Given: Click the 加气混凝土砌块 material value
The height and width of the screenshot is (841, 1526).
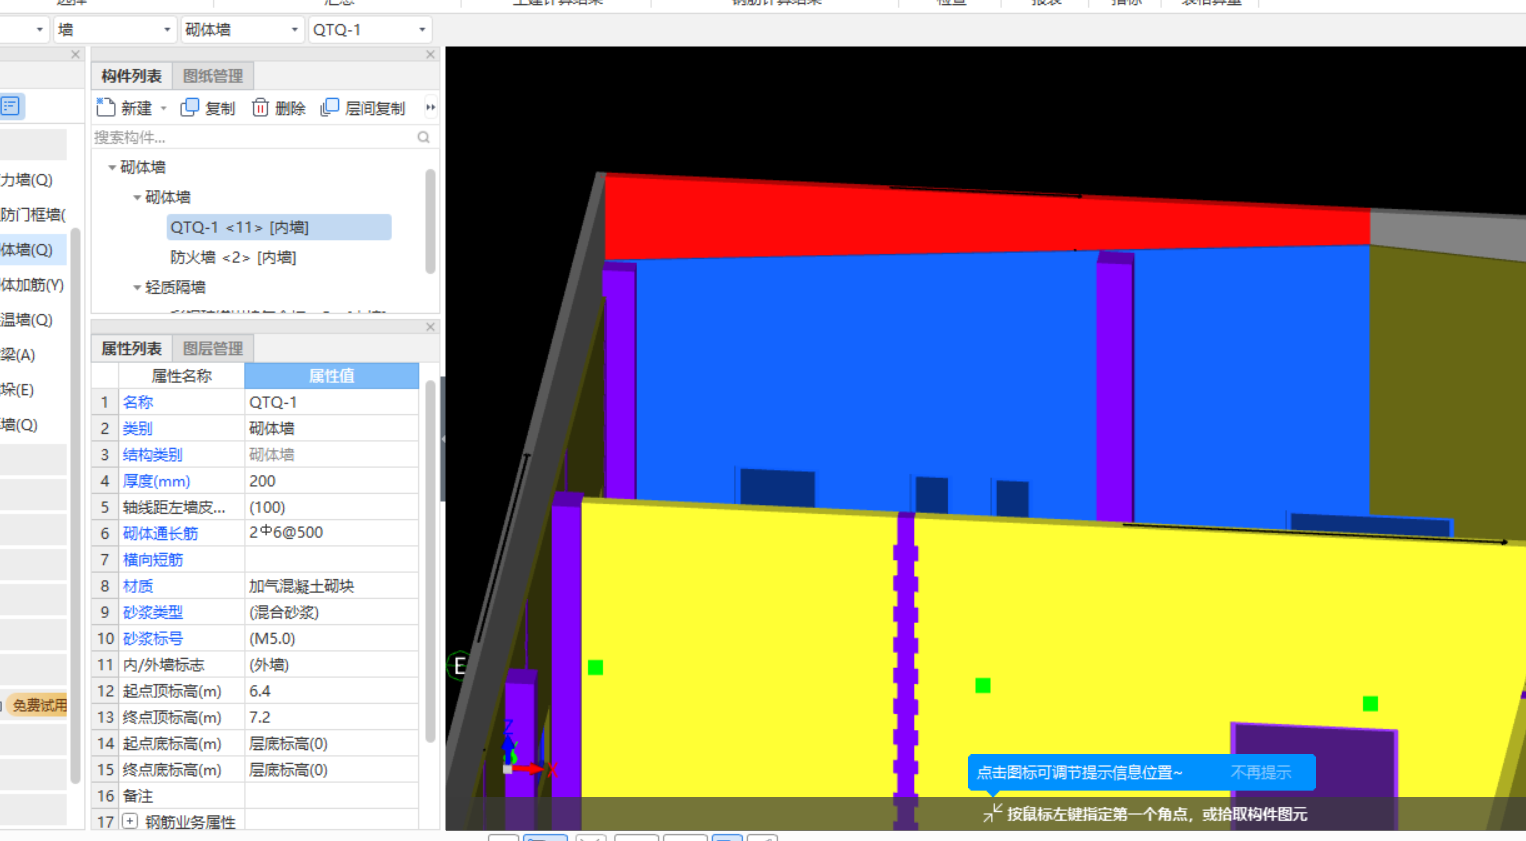Looking at the screenshot, I should (331, 586).
